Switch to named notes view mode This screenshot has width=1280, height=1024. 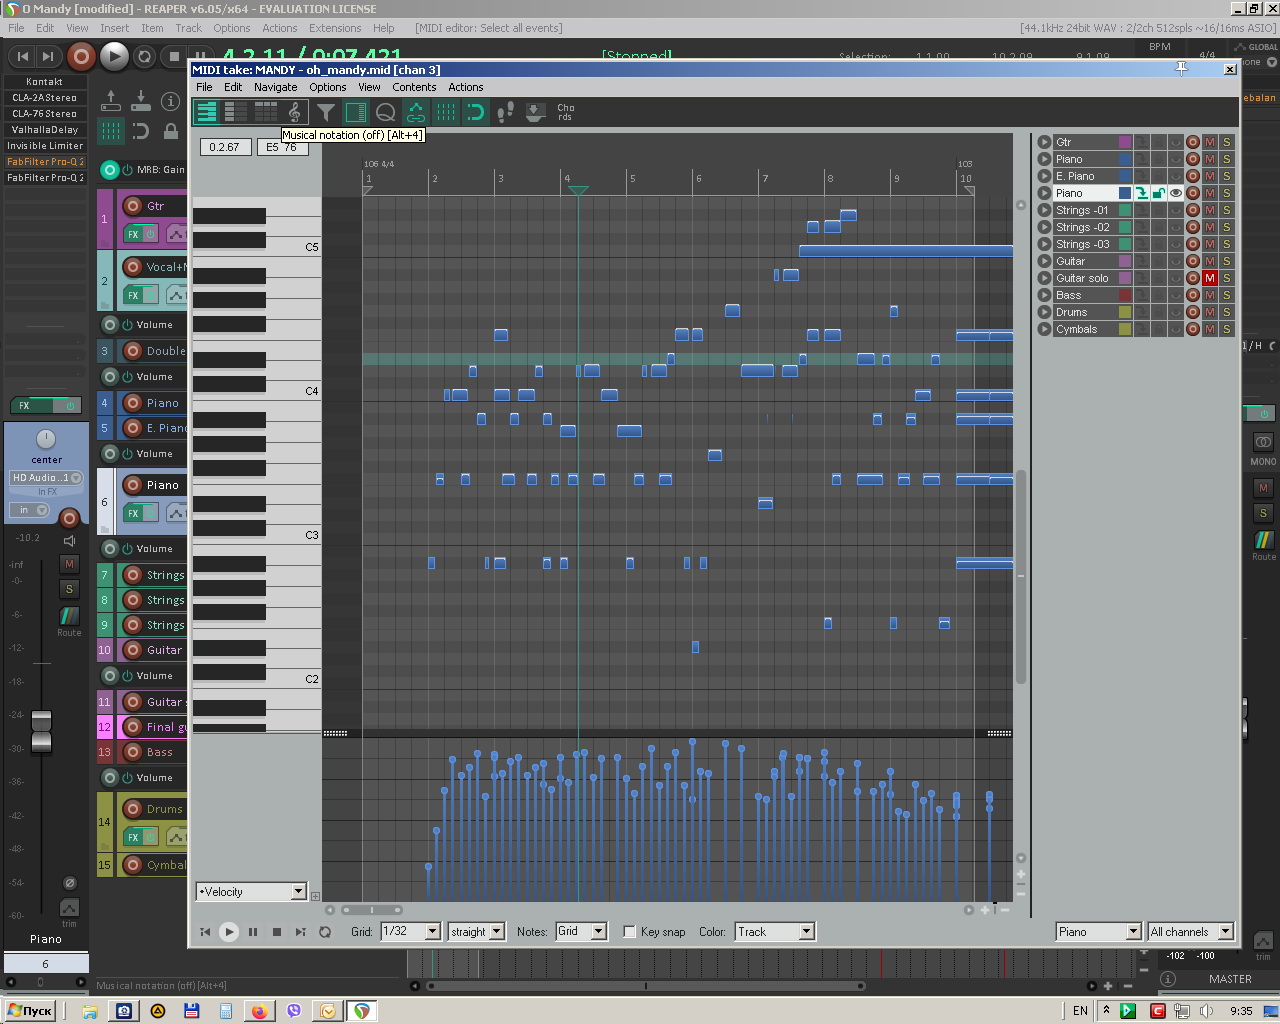(235, 112)
